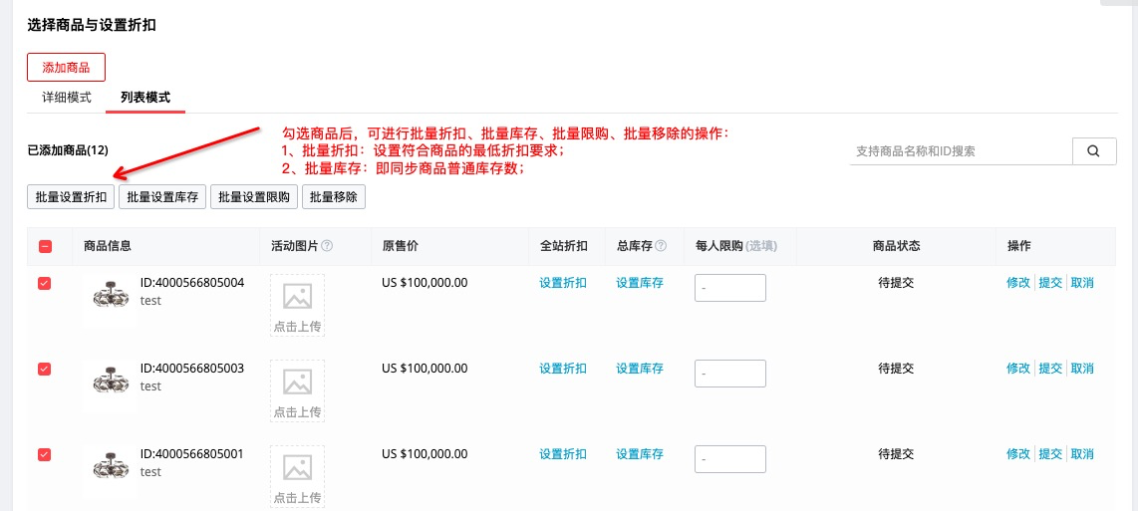Toggle the select-all checkbox in table header
This screenshot has height=511, width=1138.
(x=45, y=247)
